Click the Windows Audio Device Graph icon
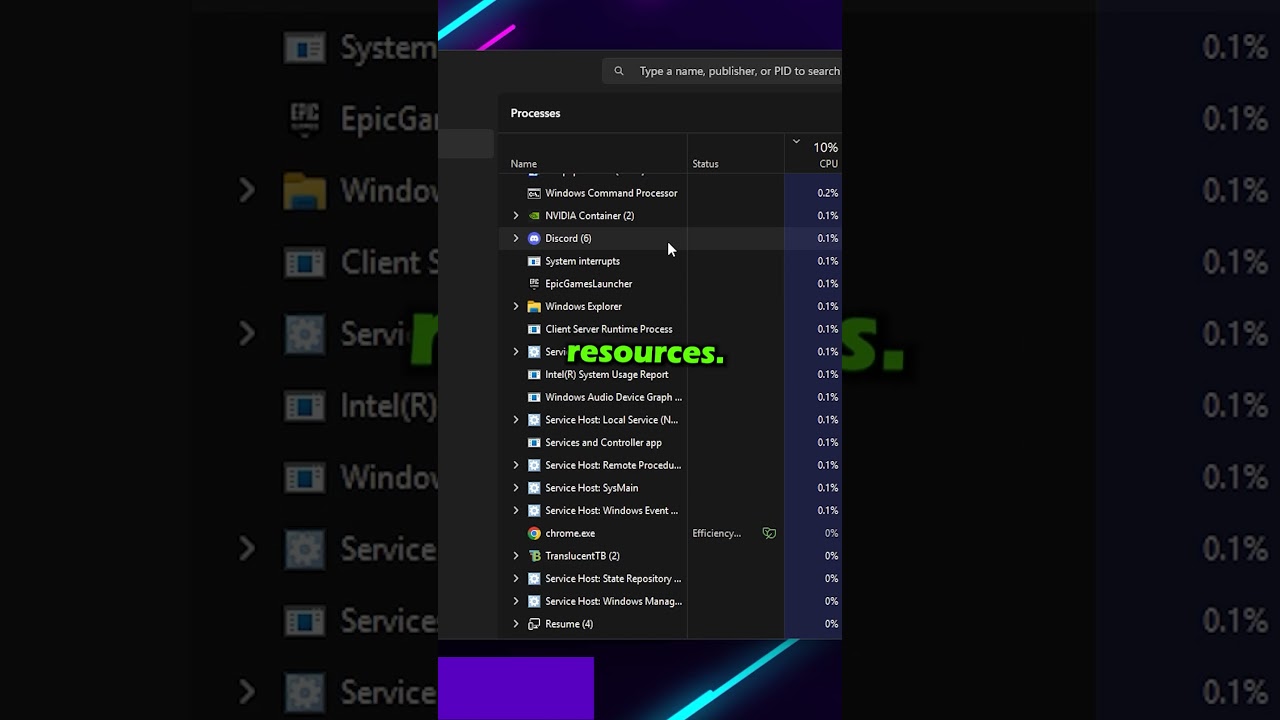The image size is (1280, 720). click(534, 397)
